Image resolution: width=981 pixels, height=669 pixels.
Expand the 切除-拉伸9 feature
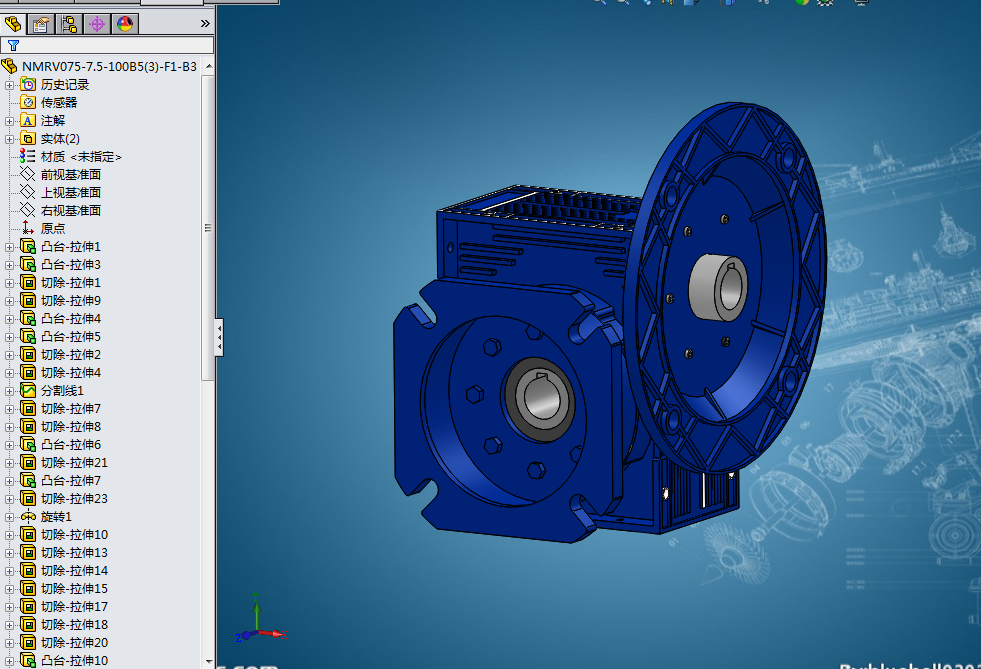coord(9,301)
